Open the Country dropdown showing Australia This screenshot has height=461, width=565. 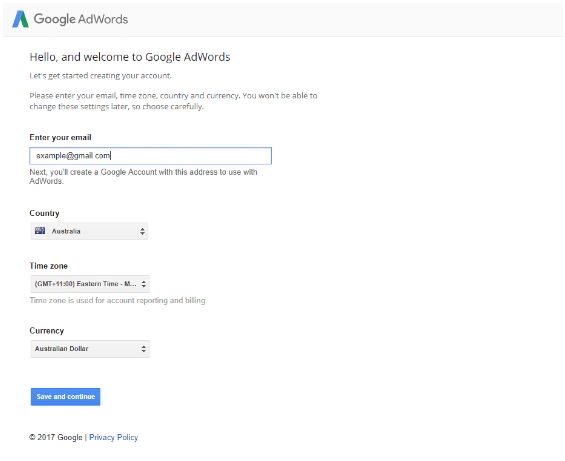pos(89,231)
